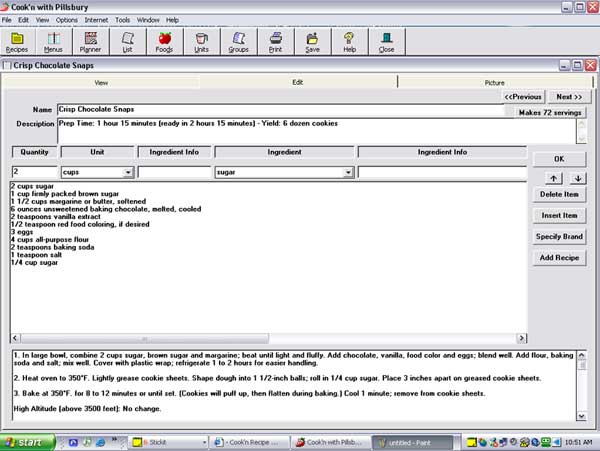This screenshot has height=451, width=600.
Task: Click the first Ingredient Info input box
Action: pyautogui.click(x=174, y=172)
